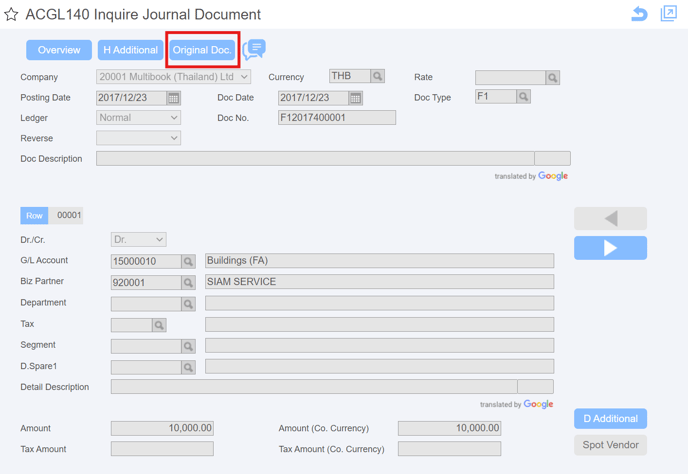Image resolution: width=688 pixels, height=474 pixels.
Task: Click the G/L Account code field 15000010
Action: coord(146,262)
